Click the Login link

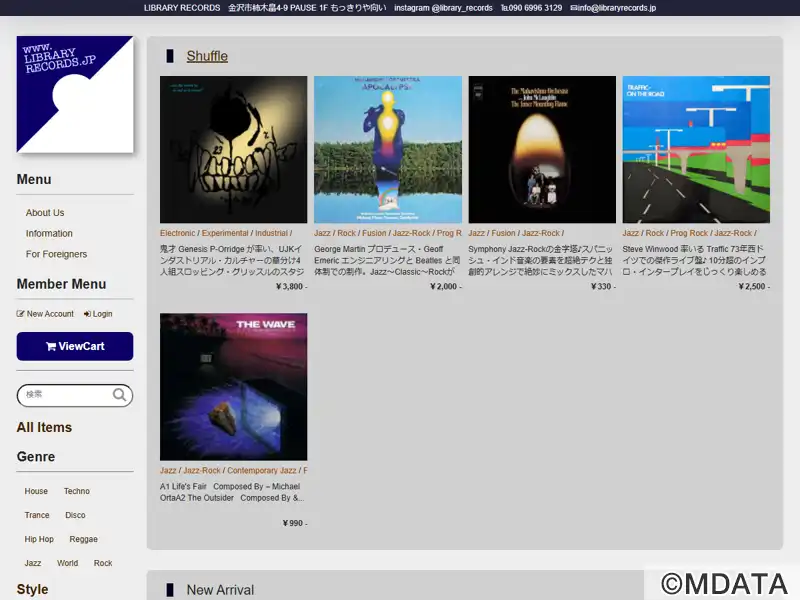(98, 314)
